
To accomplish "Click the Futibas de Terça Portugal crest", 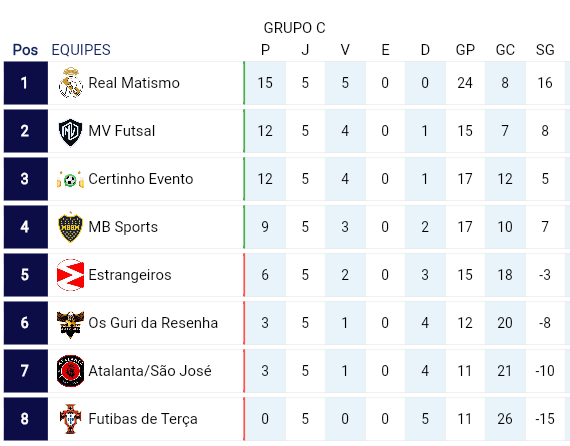I will [x=71, y=419].
